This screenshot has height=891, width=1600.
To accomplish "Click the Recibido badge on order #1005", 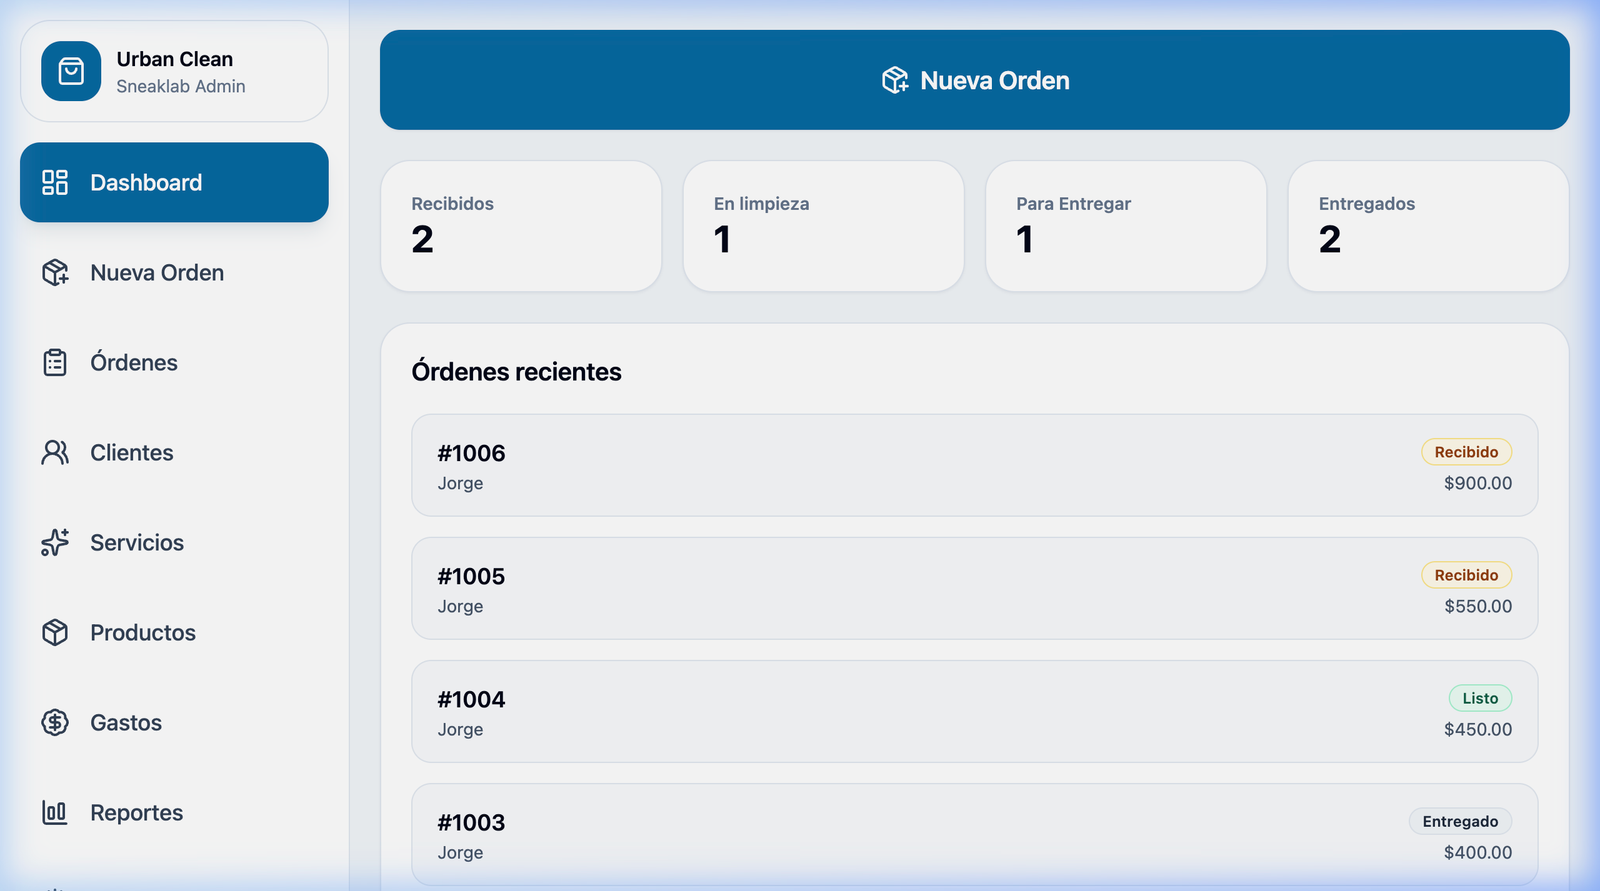I will click(1467, 575).
